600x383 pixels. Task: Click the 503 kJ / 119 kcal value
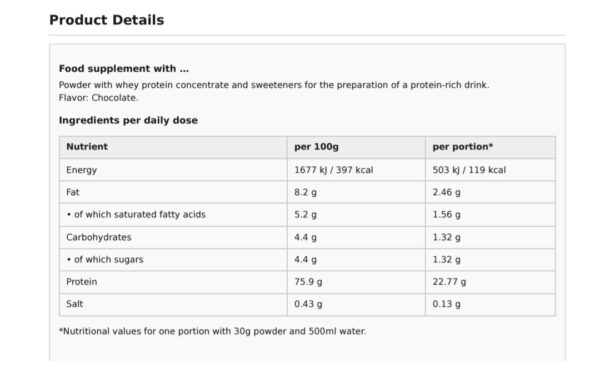[x=469, y=170]
